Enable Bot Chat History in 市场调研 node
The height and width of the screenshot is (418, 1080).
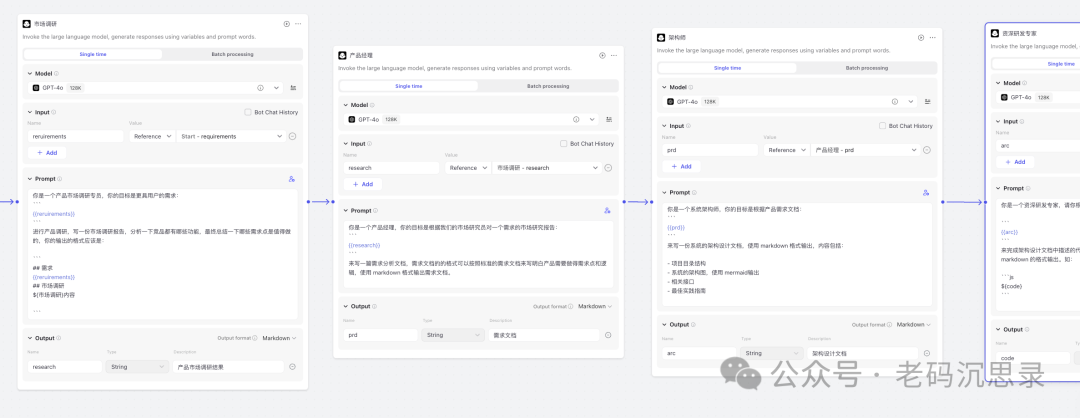pos(248,112)
